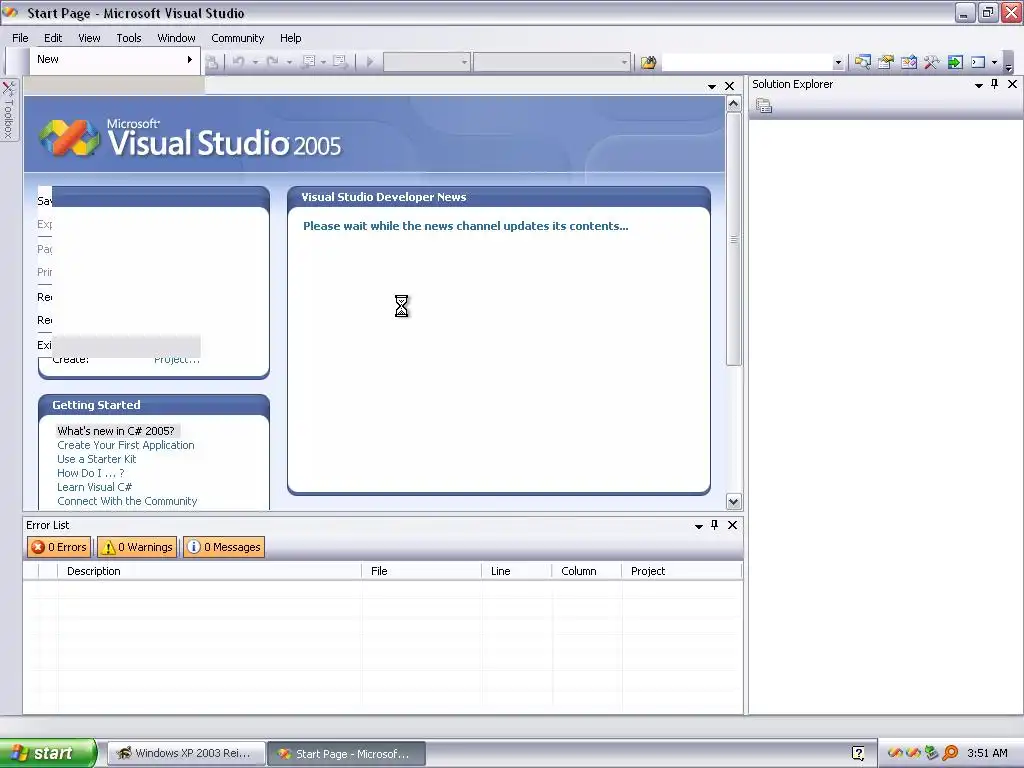Expand the New submenu in the File menu
Viewport: 1024px width, 768px height.
pos(115,59)
